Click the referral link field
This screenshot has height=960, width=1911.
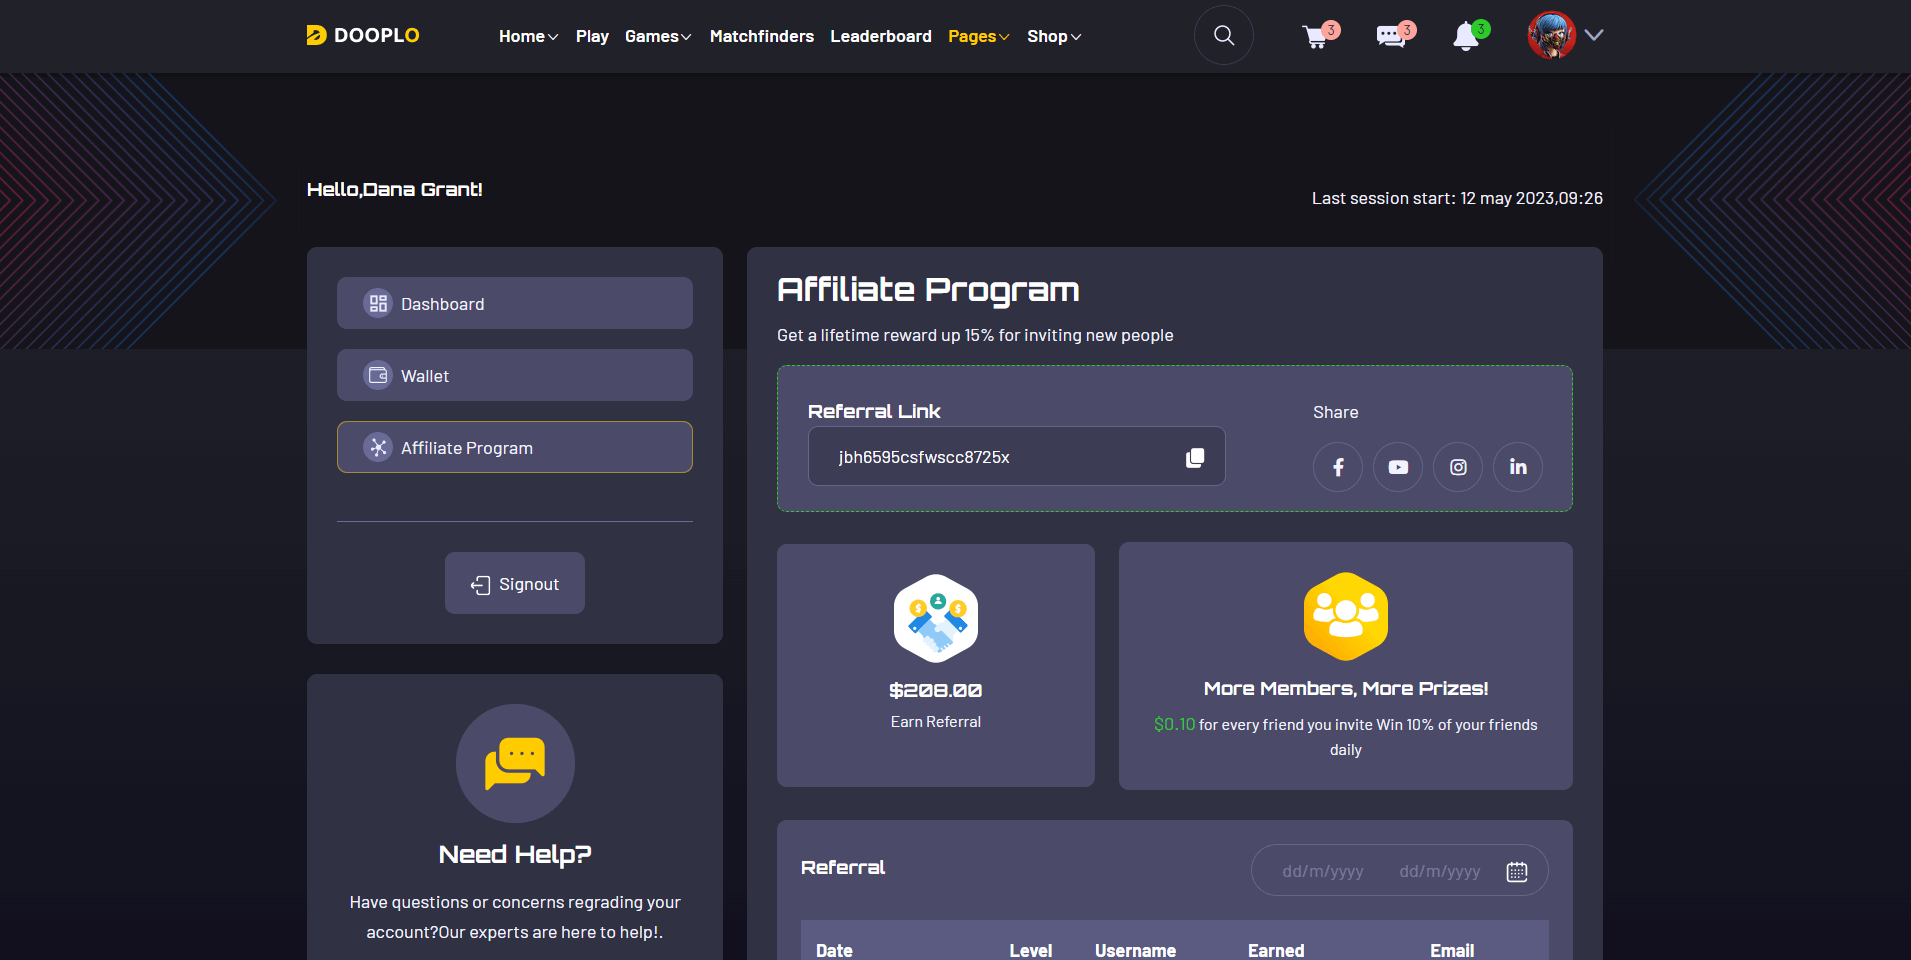(1016, 457)
